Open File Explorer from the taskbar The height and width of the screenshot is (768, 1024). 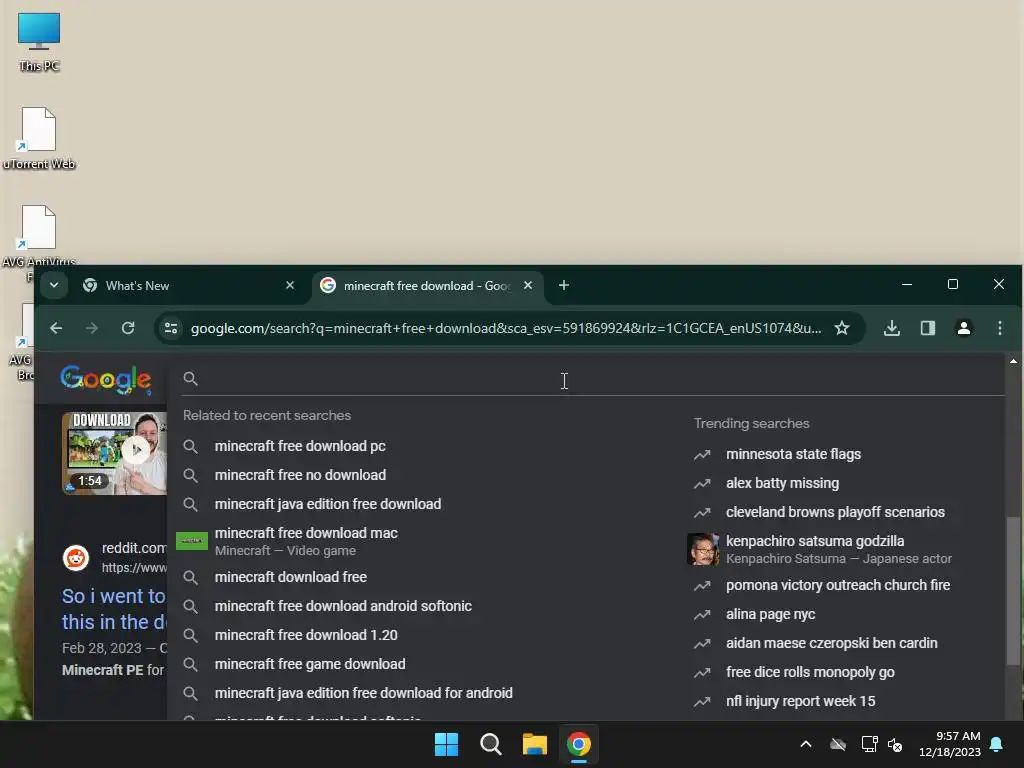pos(534,744)
